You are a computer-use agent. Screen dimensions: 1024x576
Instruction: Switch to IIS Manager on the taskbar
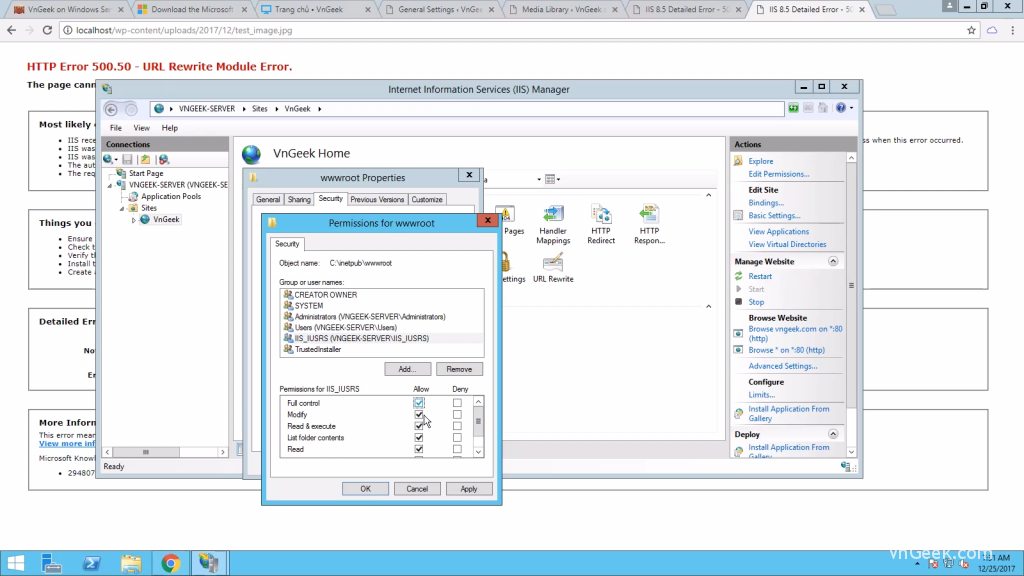point(209,563)
